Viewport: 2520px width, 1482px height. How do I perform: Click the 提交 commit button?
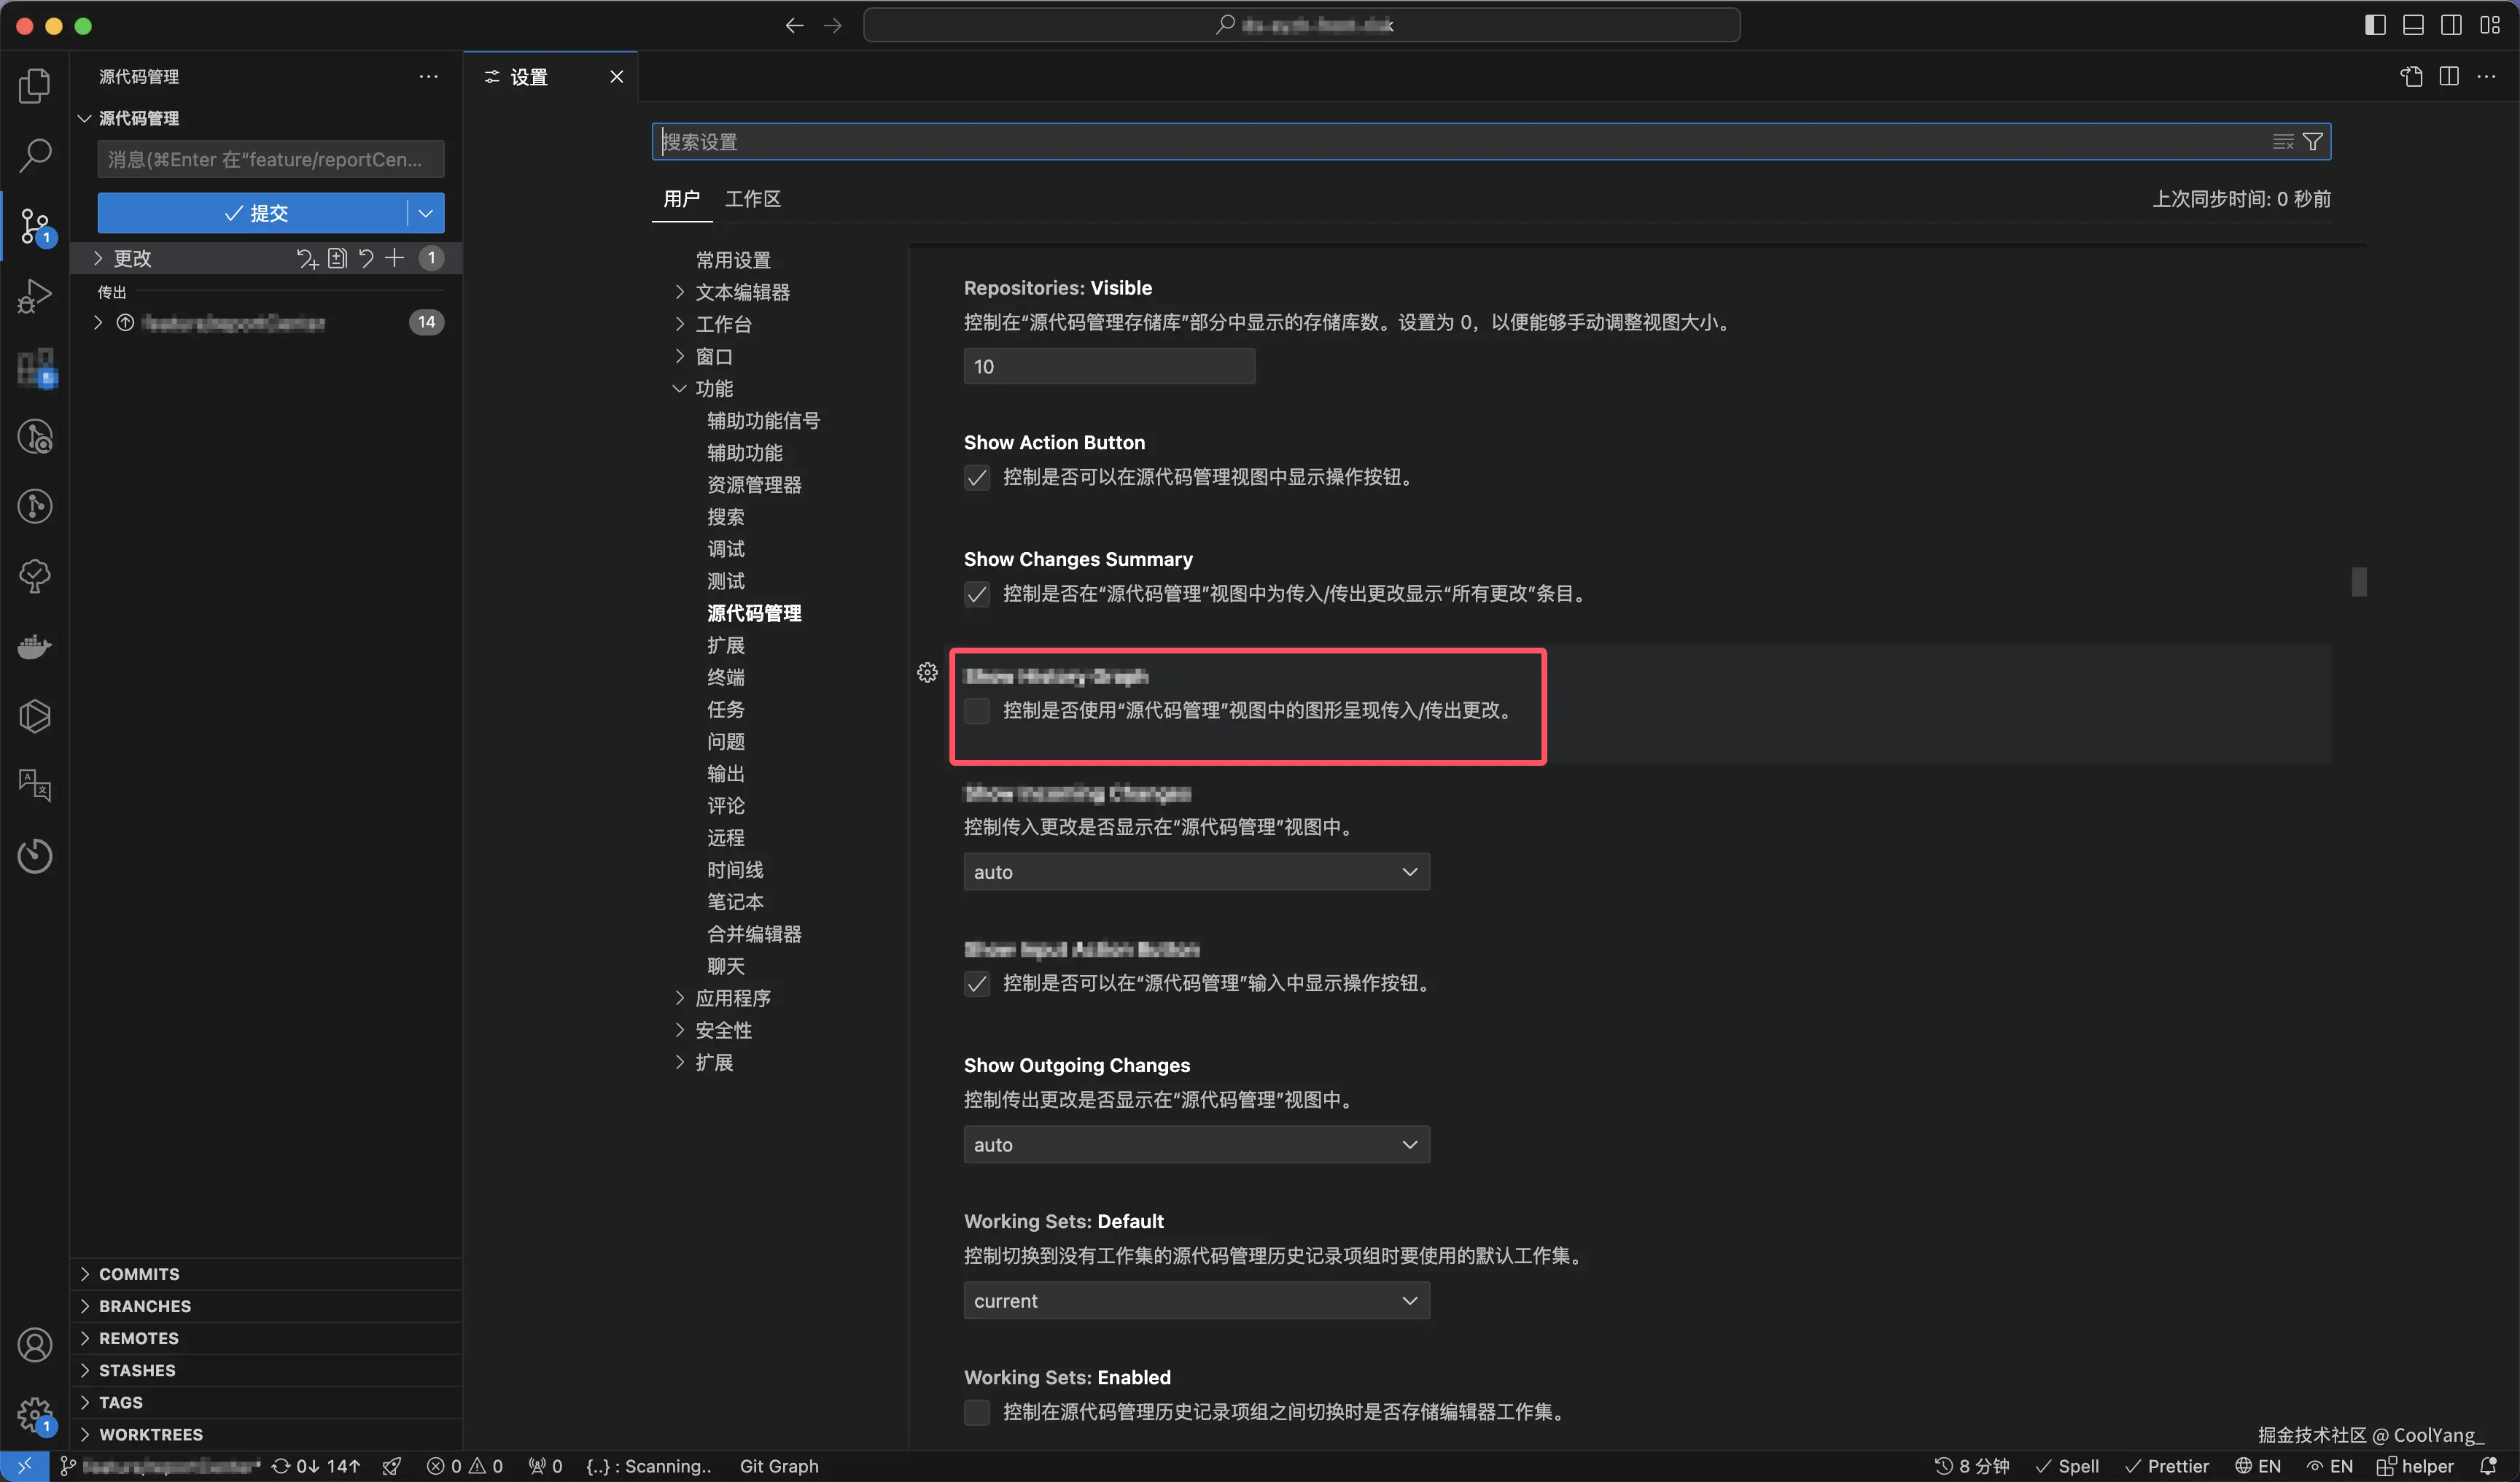(260, 213)
